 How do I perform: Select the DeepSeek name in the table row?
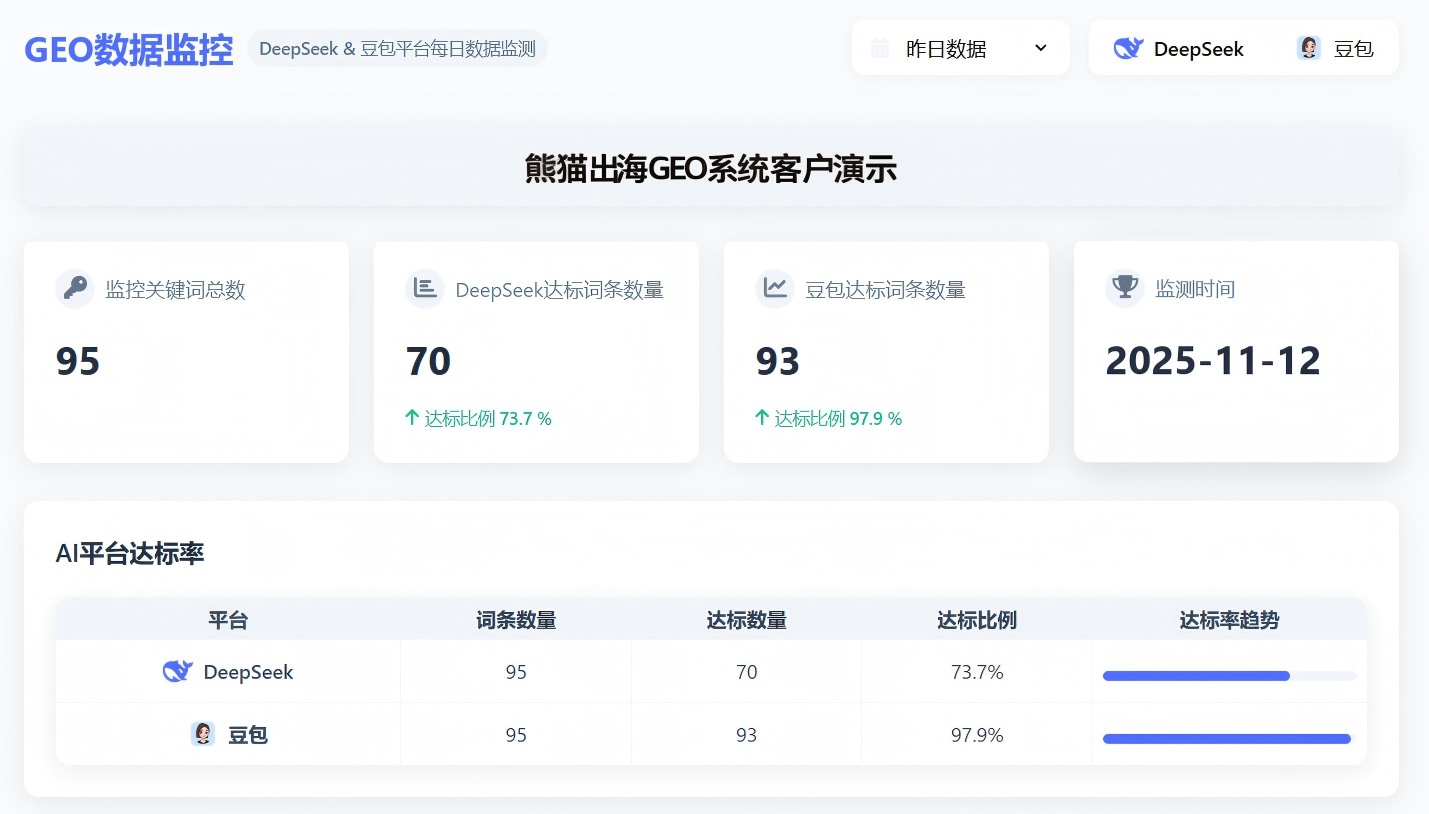click(x=248, y=672)
